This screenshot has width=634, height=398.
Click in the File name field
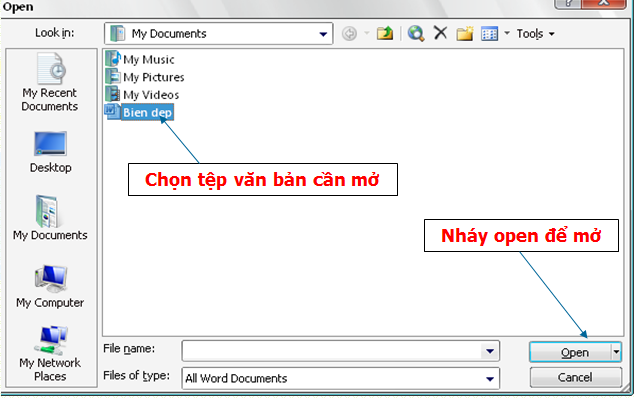(x=332, y=351)
